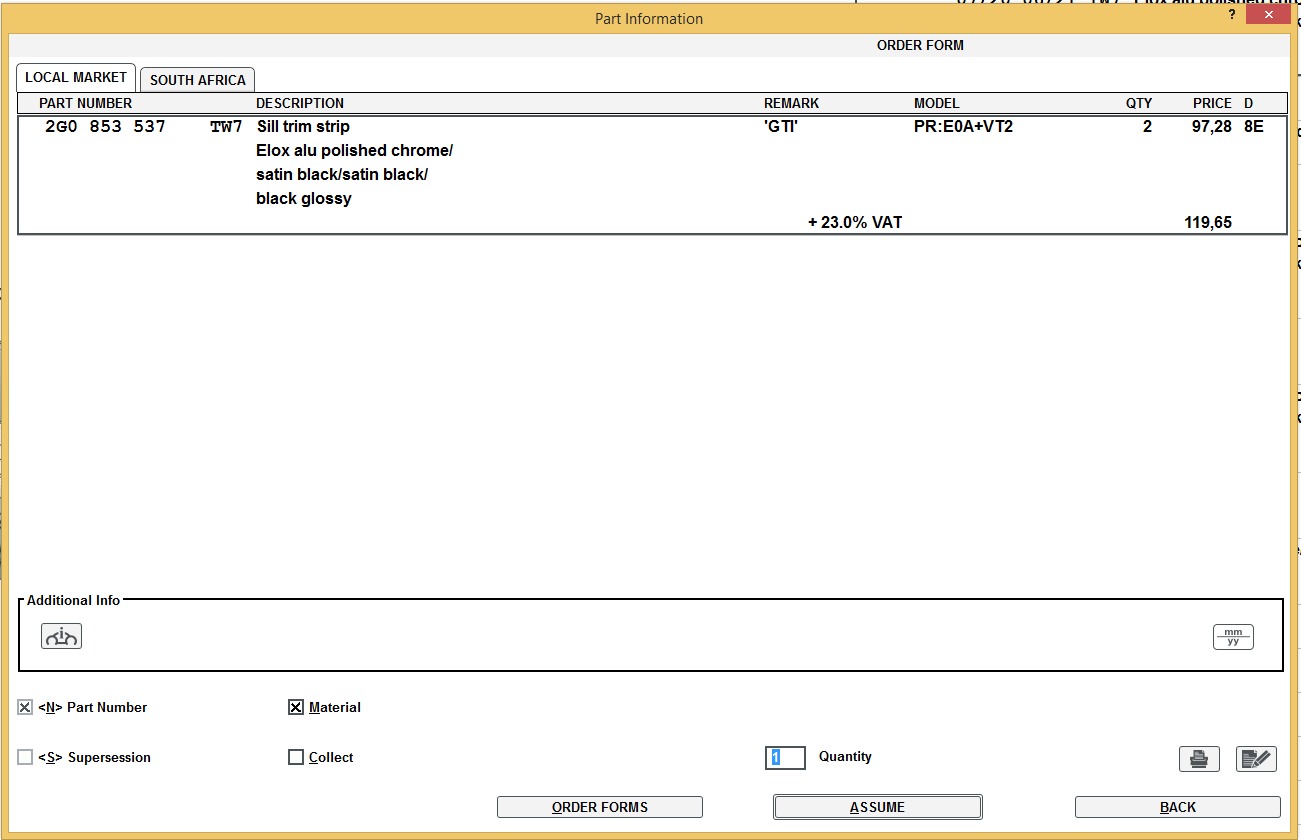
Task: Toggle the <N> Part Number checkbox
Action: 25,707
